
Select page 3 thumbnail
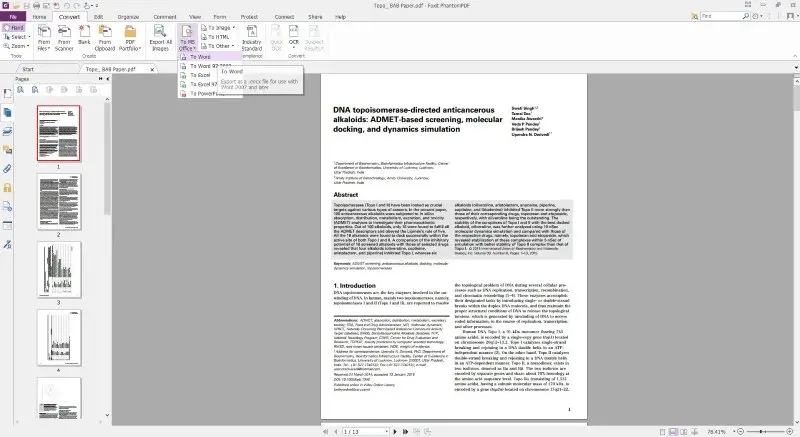(x=59, y=269)
